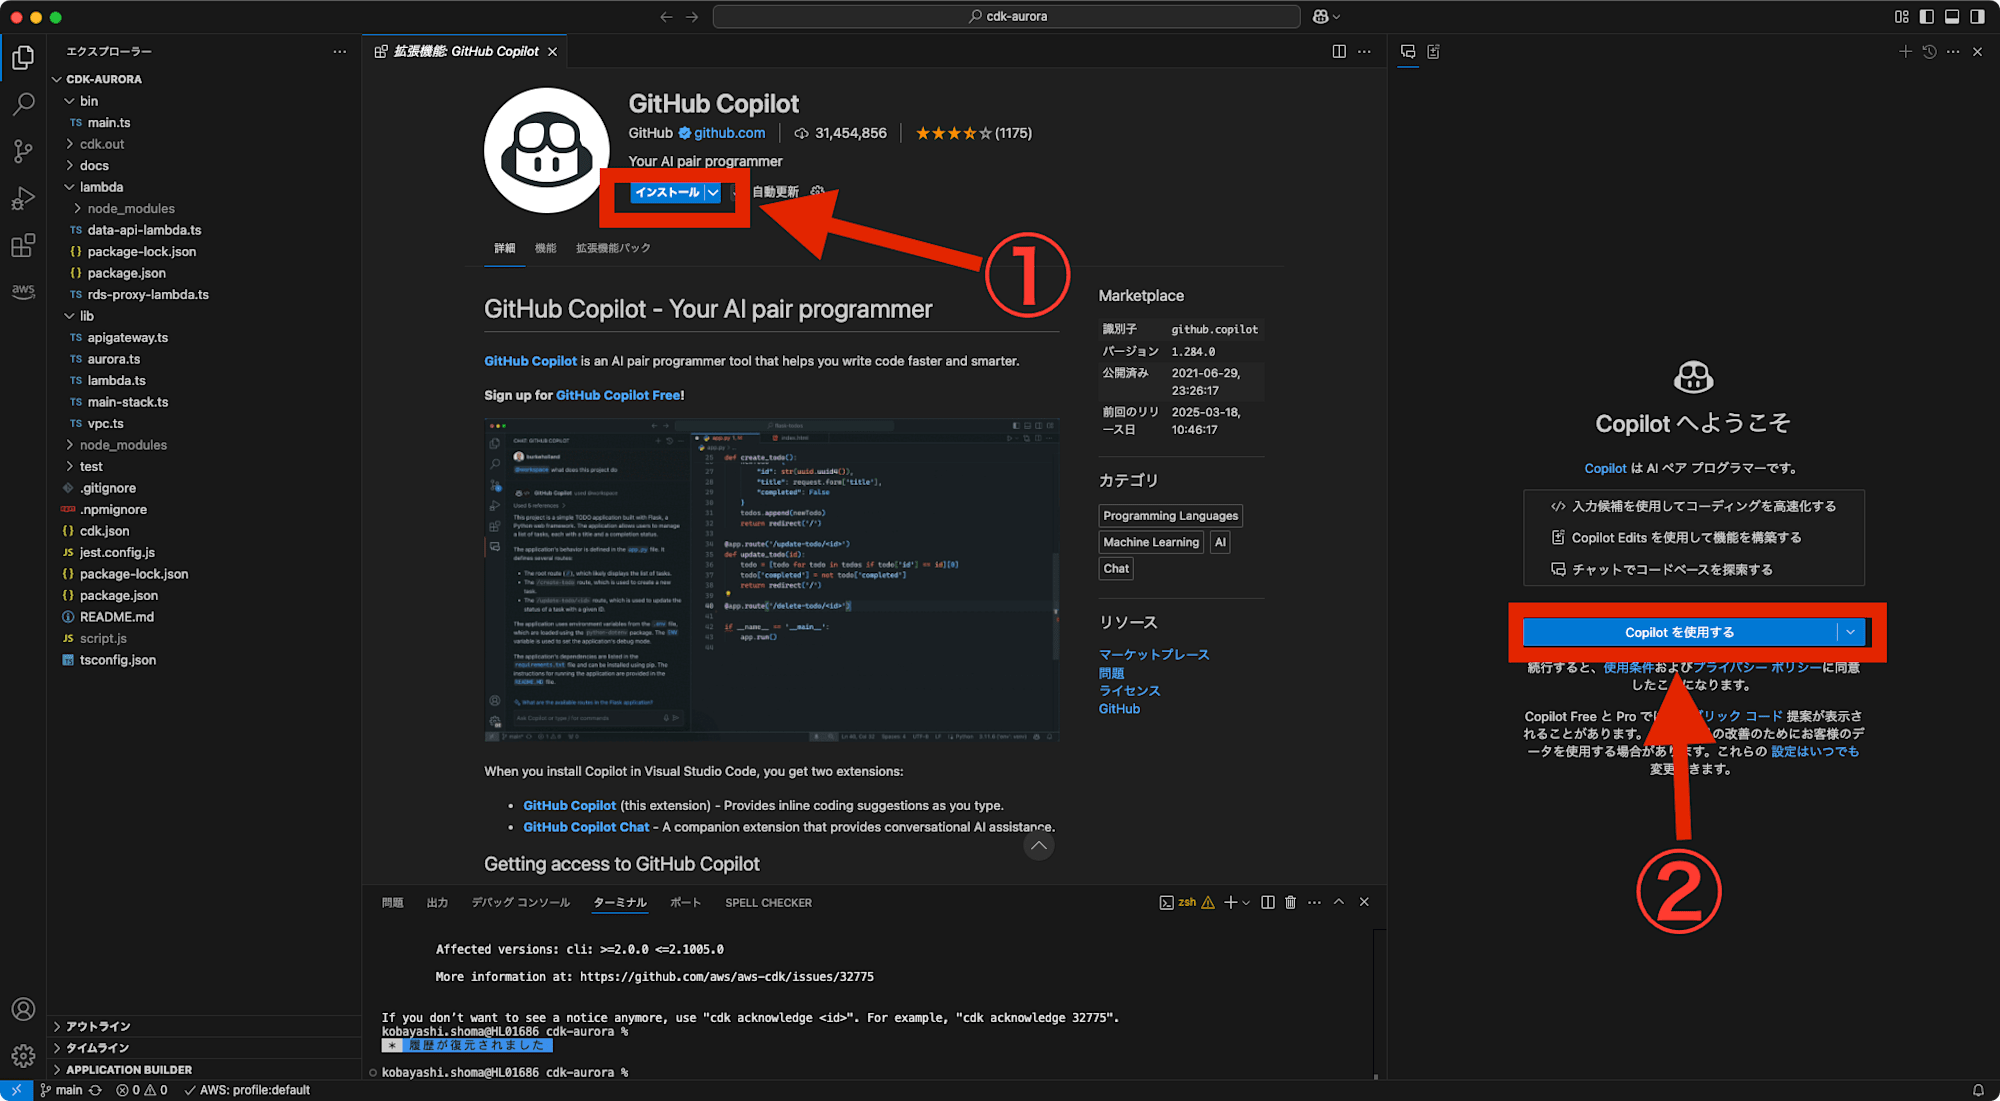2000x1101 pixels.
Task: Open extension settings gear next to auto update
Action: pos(817,192)
